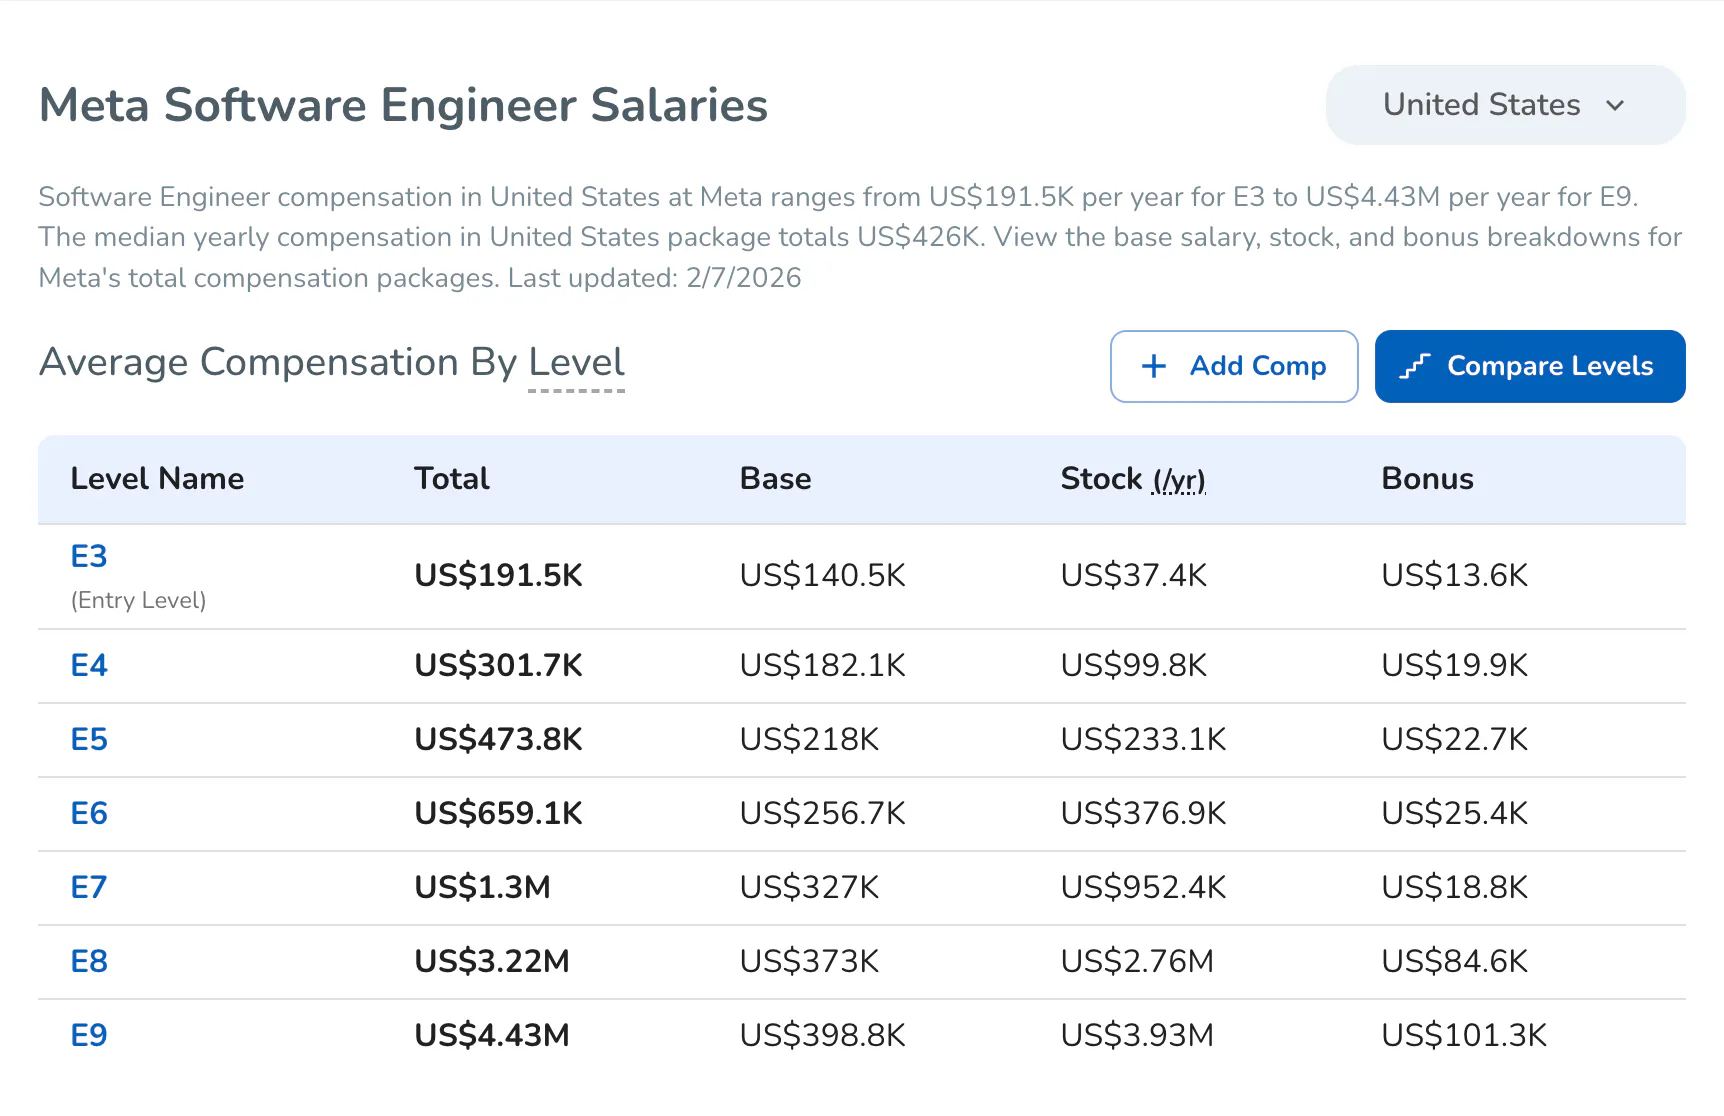1724x1116 pixels.
Task: Click the plus icon in Add Comp
Action: 1154,366
